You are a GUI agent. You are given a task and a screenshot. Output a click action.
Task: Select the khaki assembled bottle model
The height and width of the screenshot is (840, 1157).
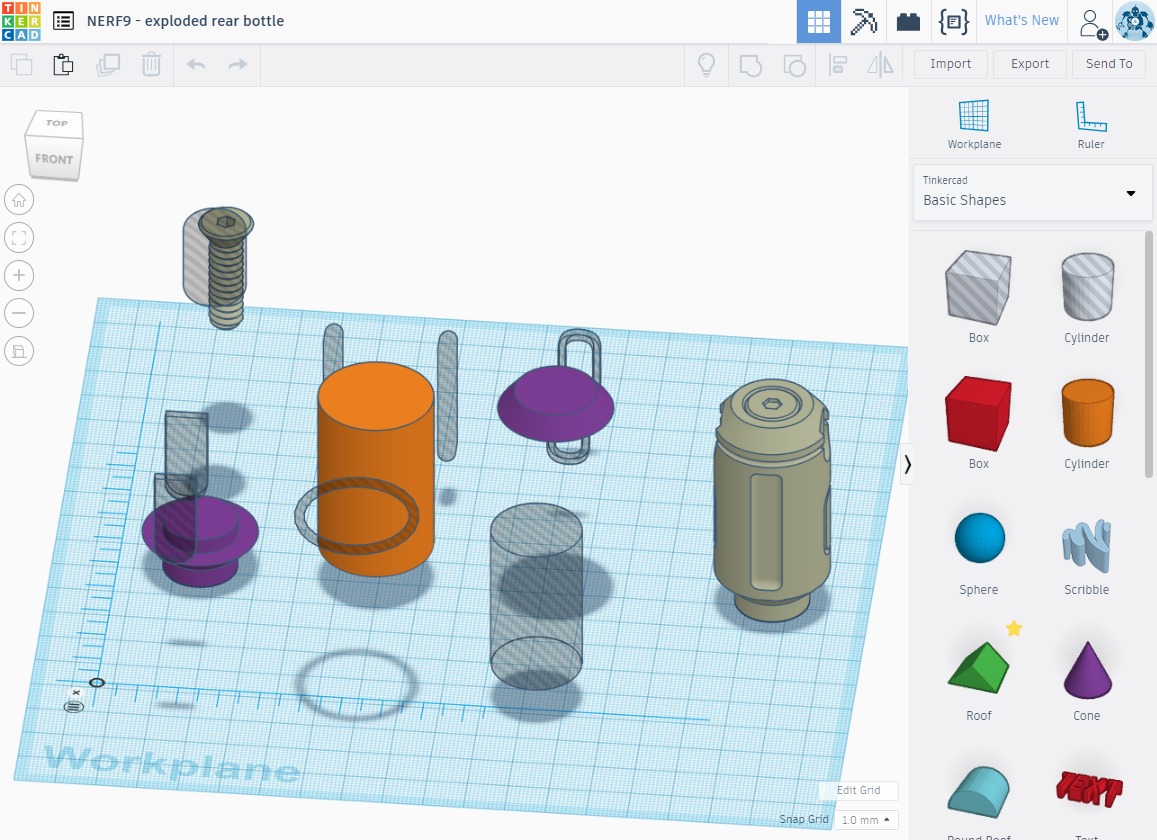[772, 499]
